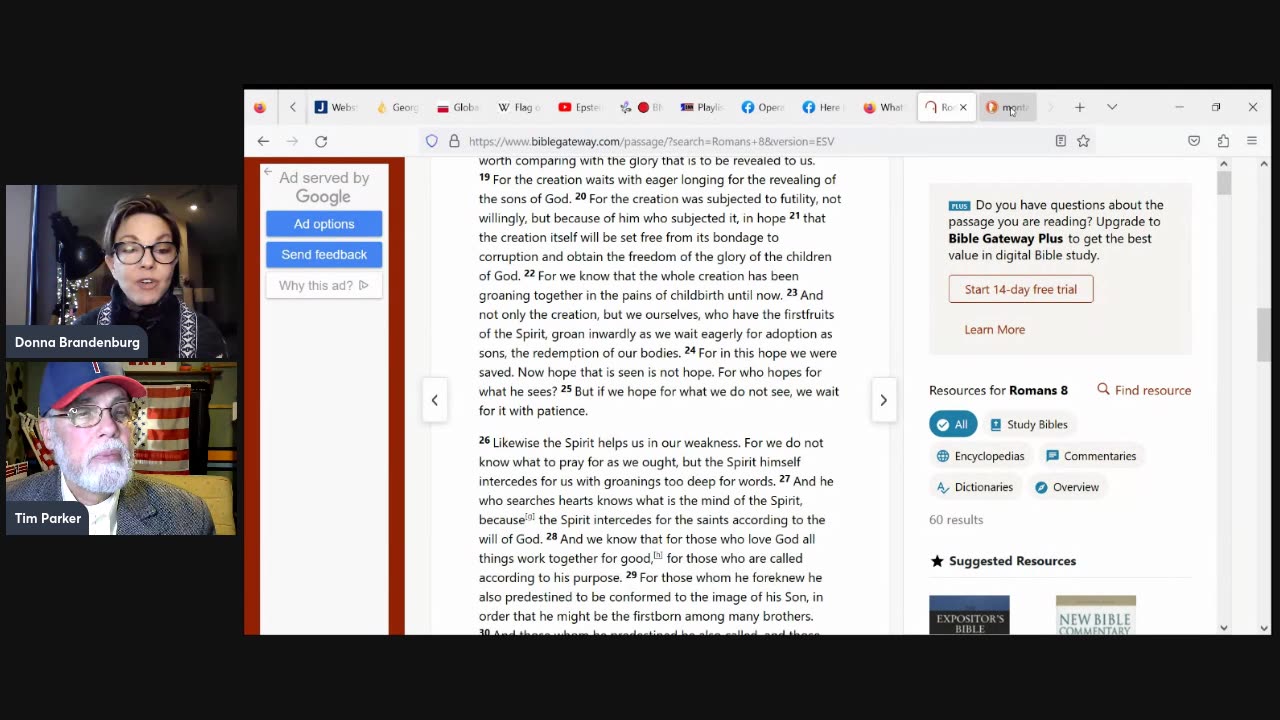Click the Suggested Resources heading
Viewport: 1280px width, 720px height.
point(1012,561)
